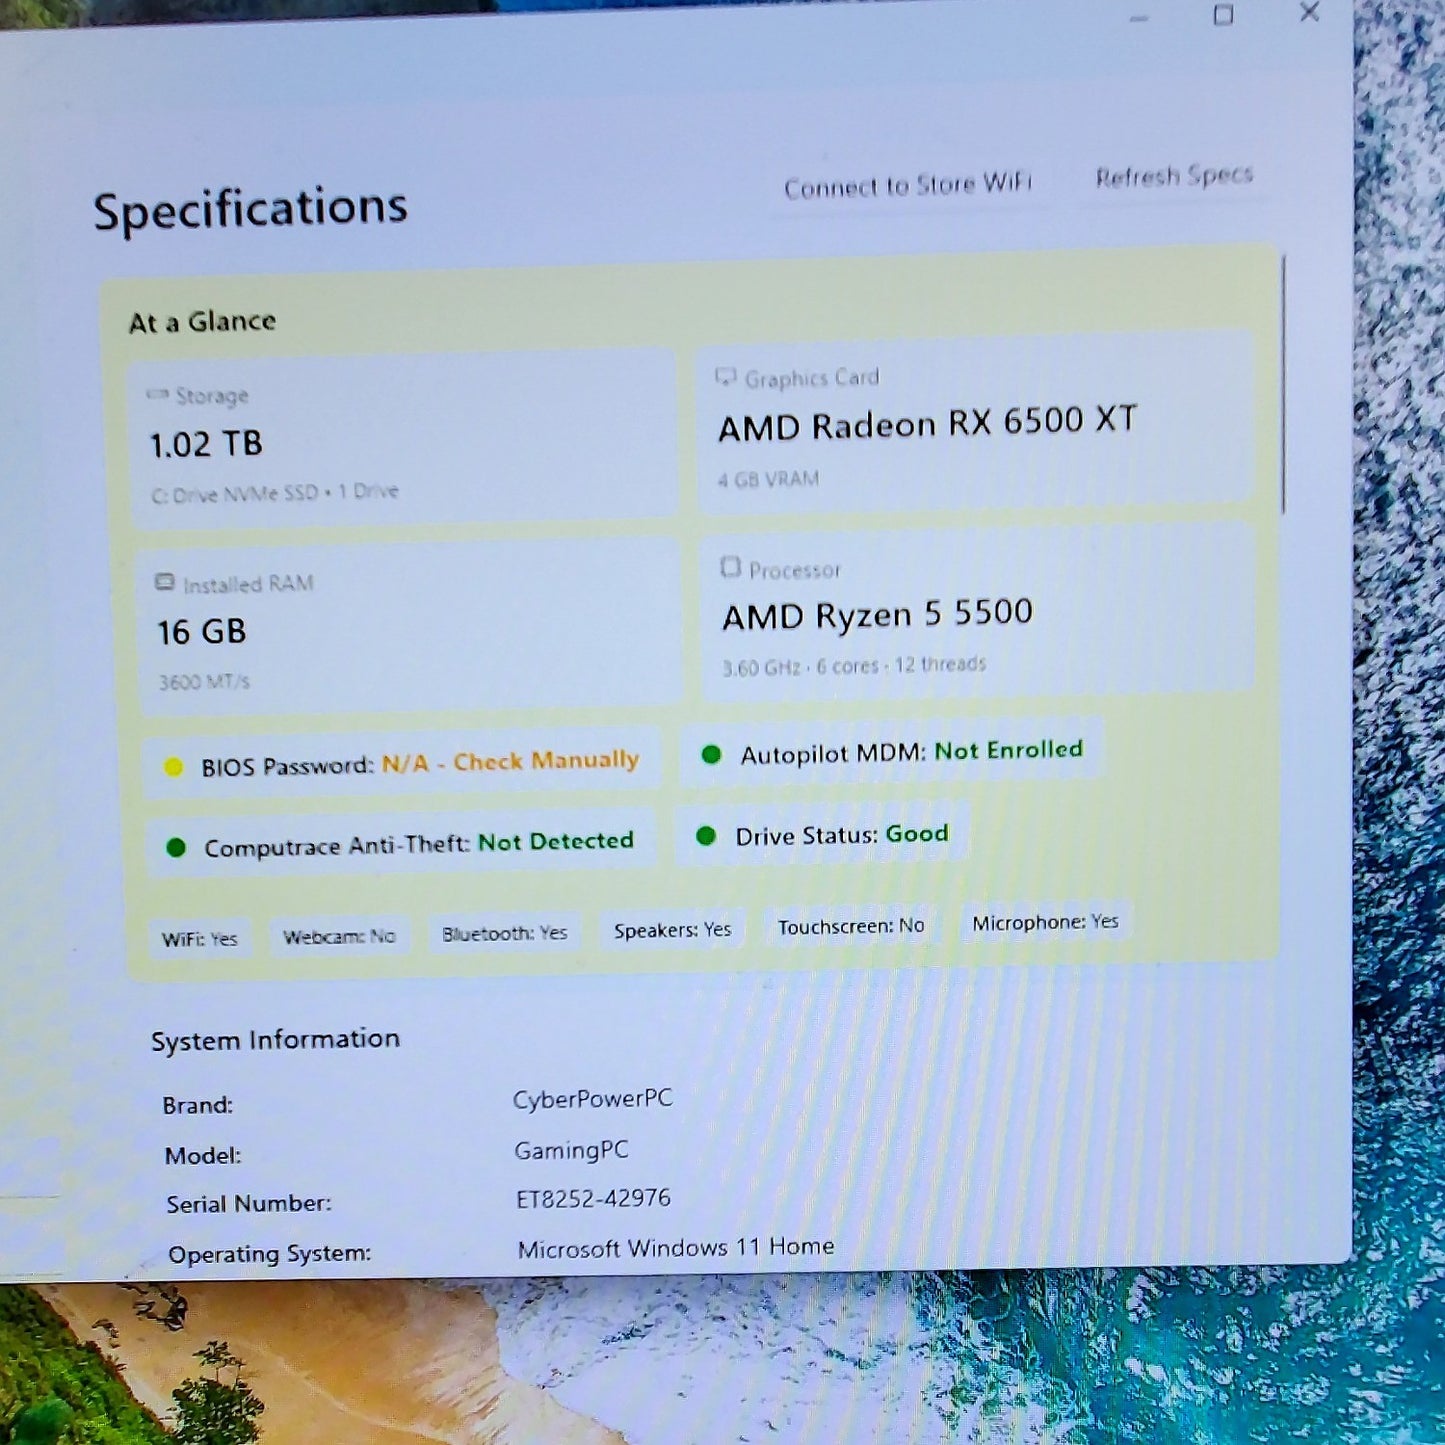Open the AMD Ryzen 5 5500 processor card
Viewport: 1445px width, 1445px height.
click(x=977, y=612)
